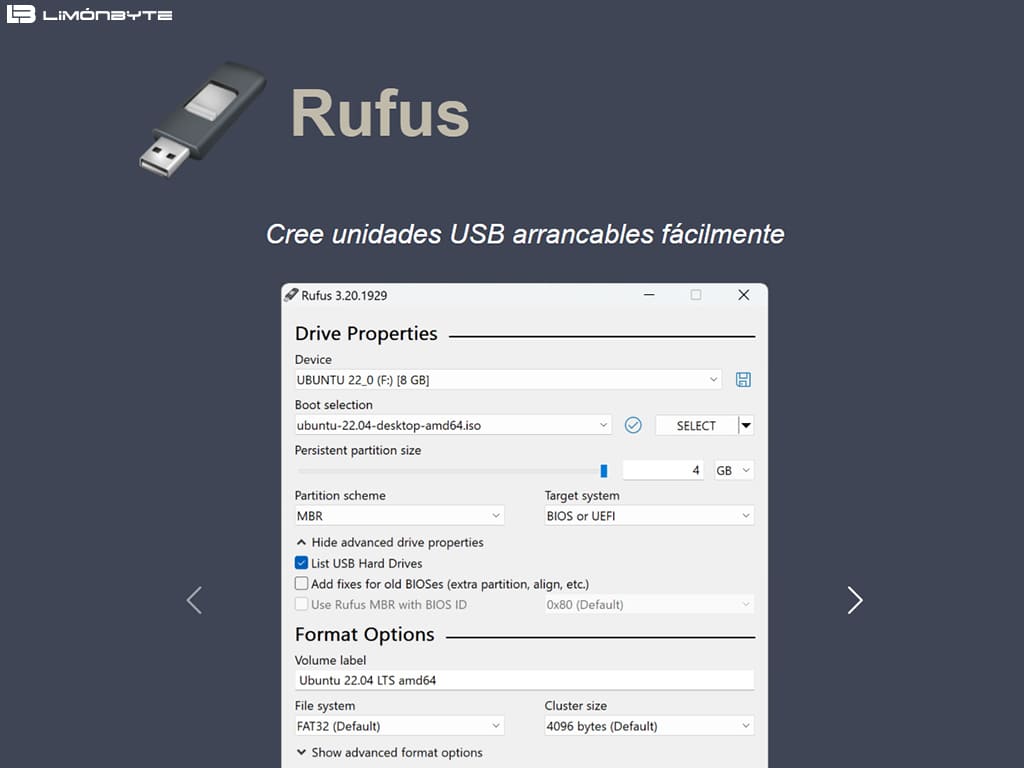Click 'Cree unidades USB arrancables fácilmente' tagline
The image size is (1024, 768).
pyautogui.click(x=525, y=234)
